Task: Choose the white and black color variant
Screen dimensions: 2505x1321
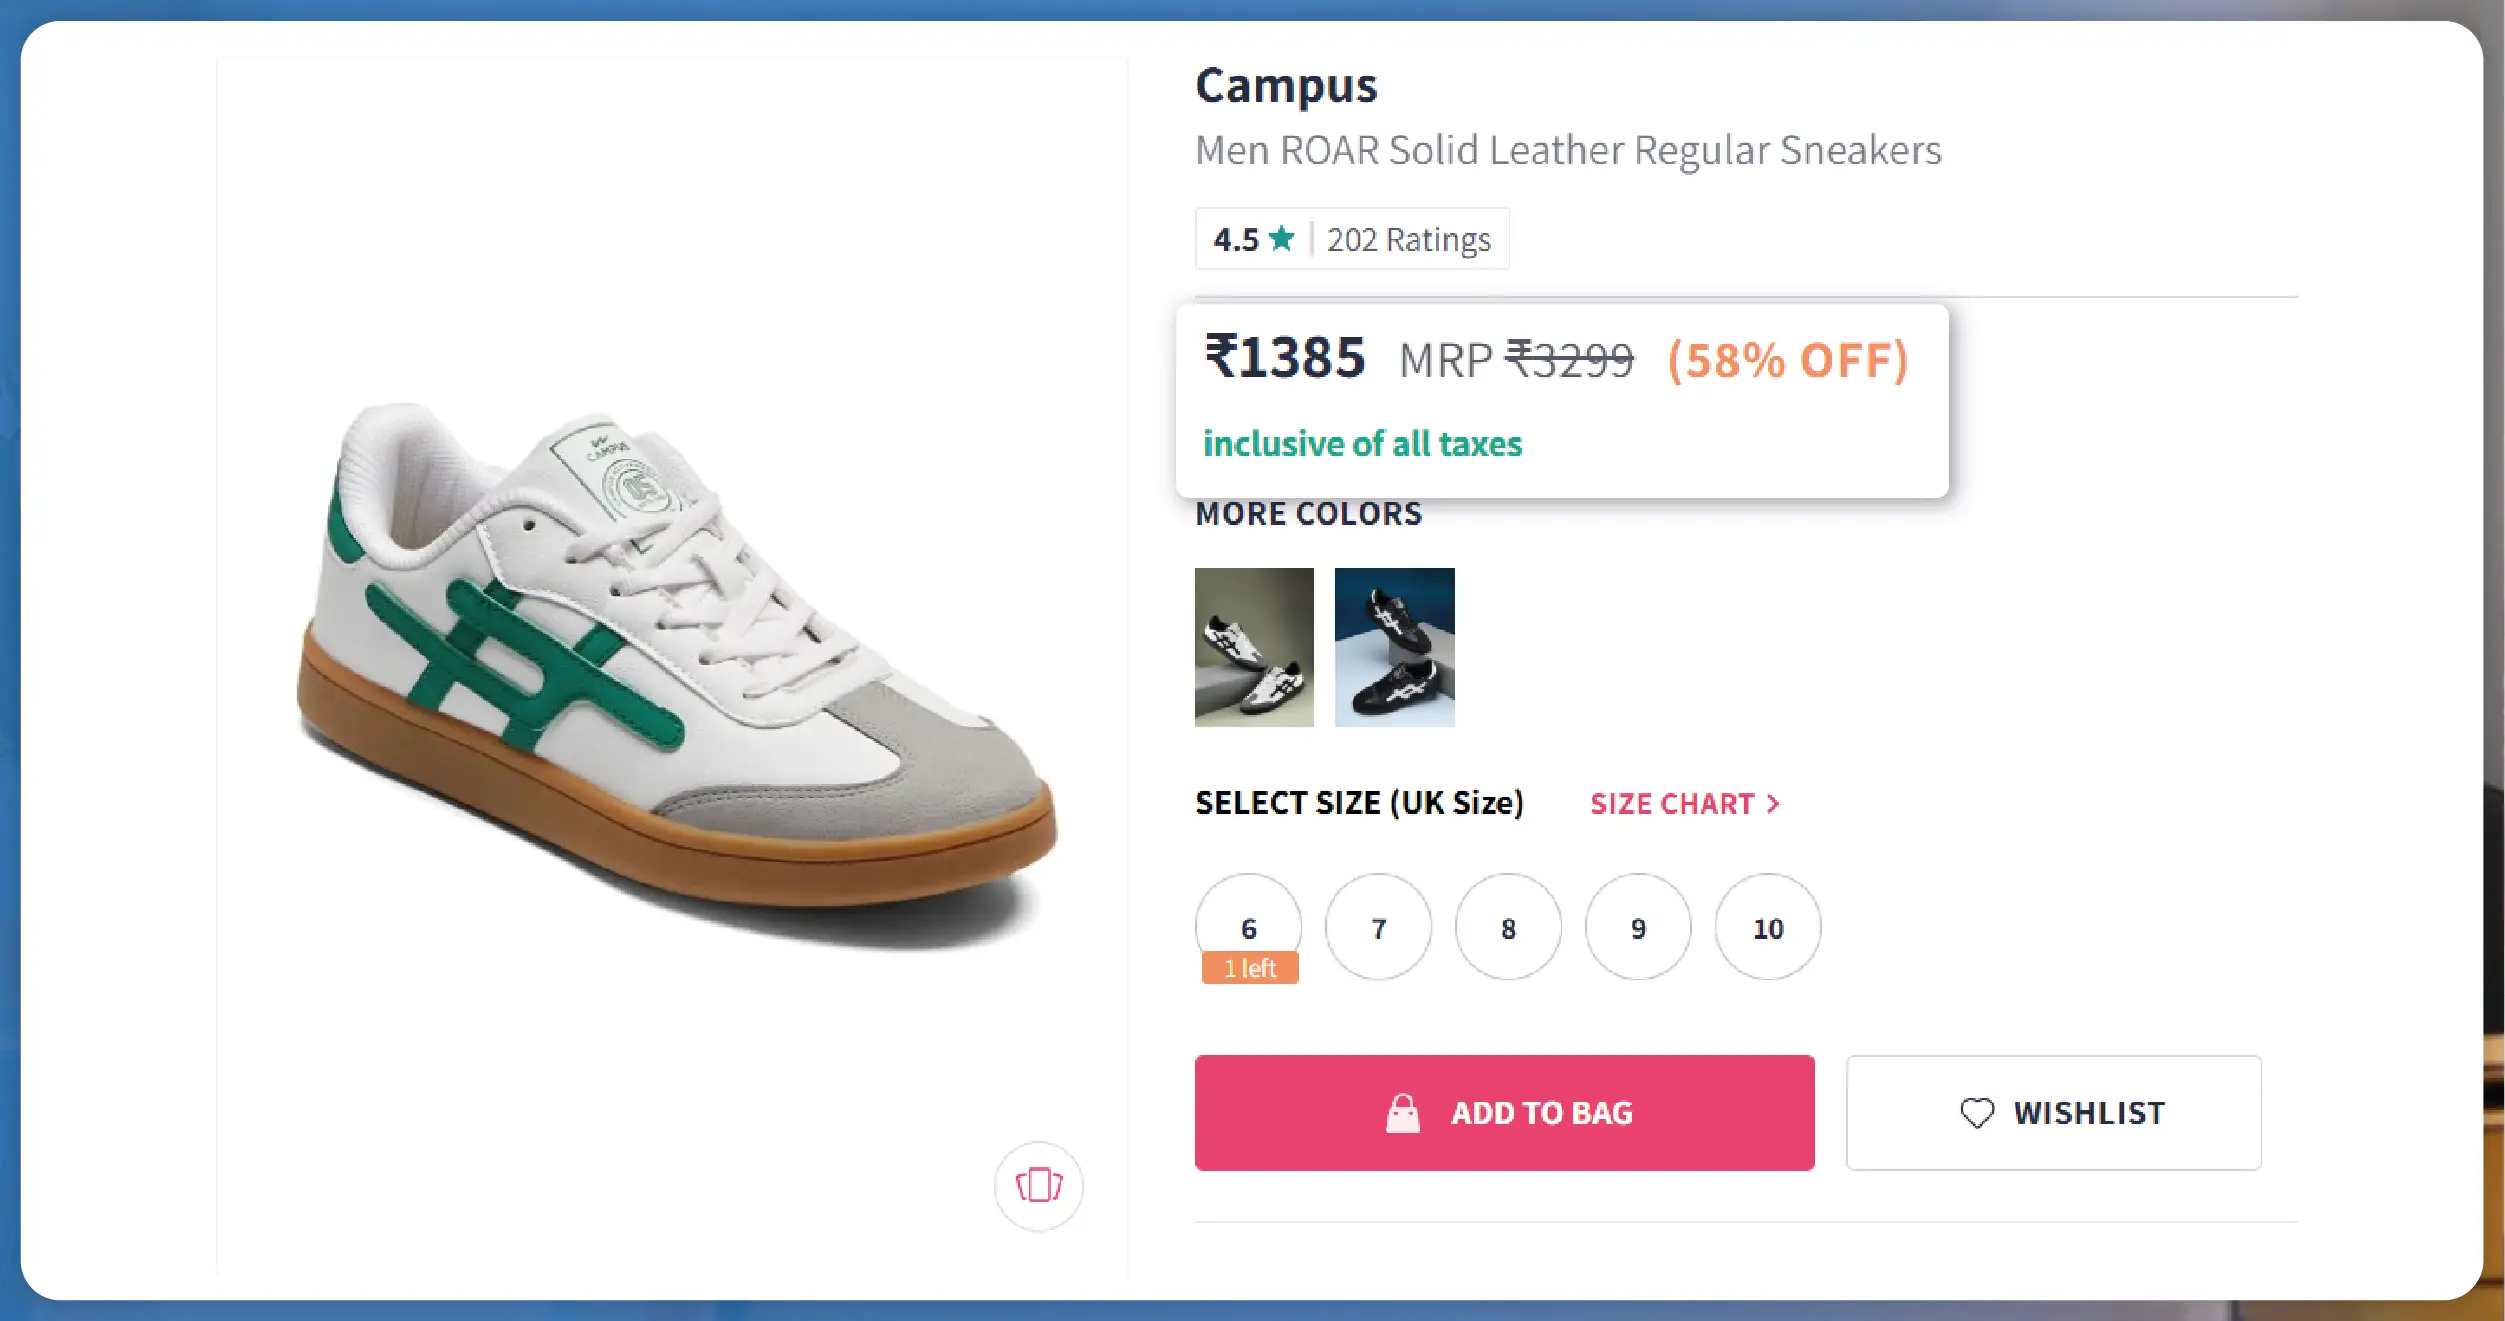Action: point(1254,647)
